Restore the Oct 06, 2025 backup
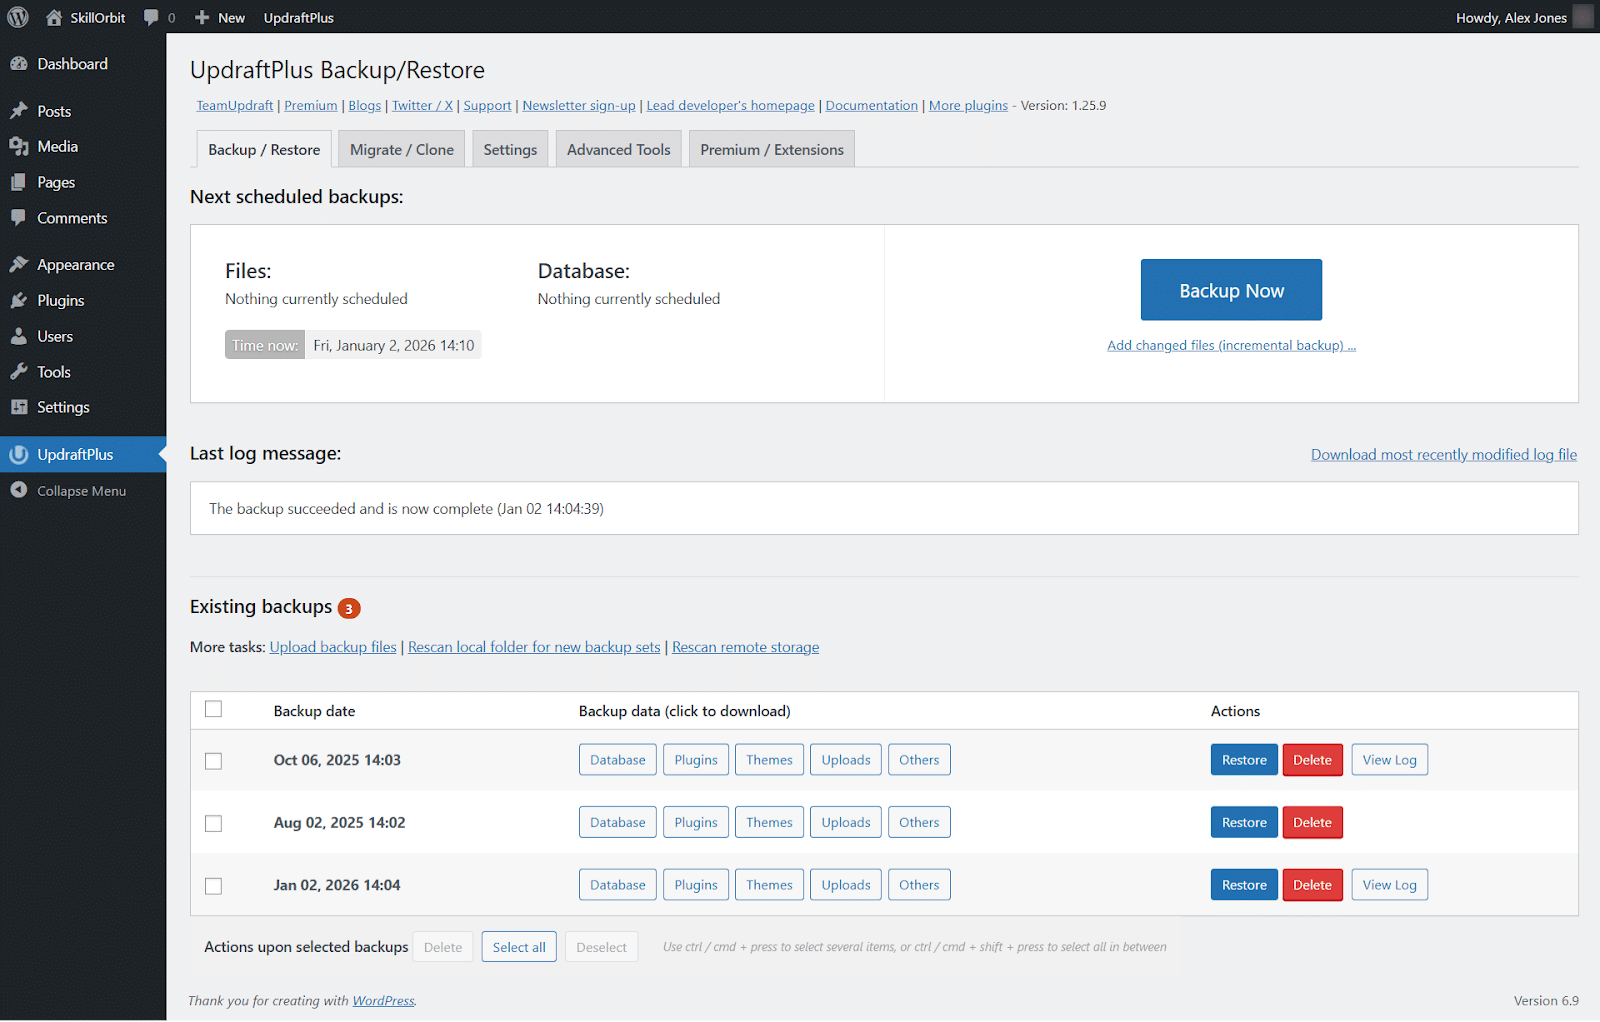This screenshot has width=1600, height=1022. pos(1244,760)
